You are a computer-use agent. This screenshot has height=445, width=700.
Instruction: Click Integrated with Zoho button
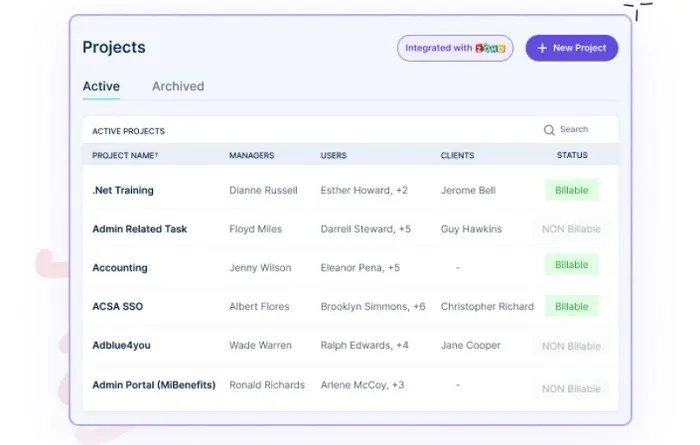[455, 48]
